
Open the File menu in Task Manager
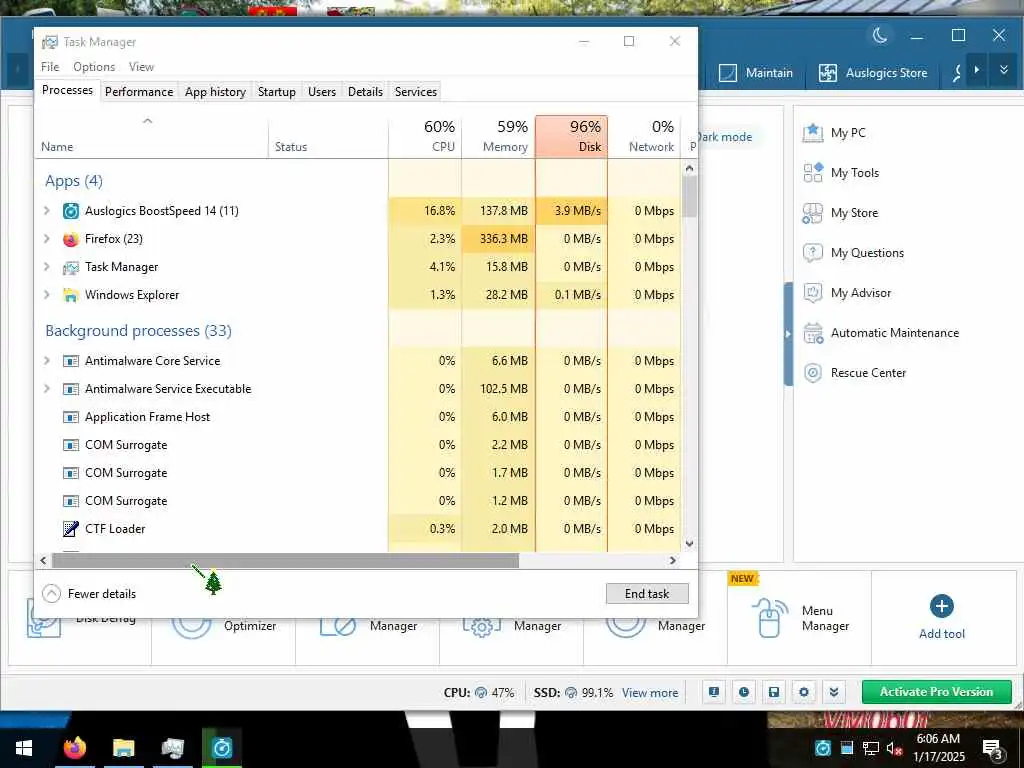click(x=50, y=67)
